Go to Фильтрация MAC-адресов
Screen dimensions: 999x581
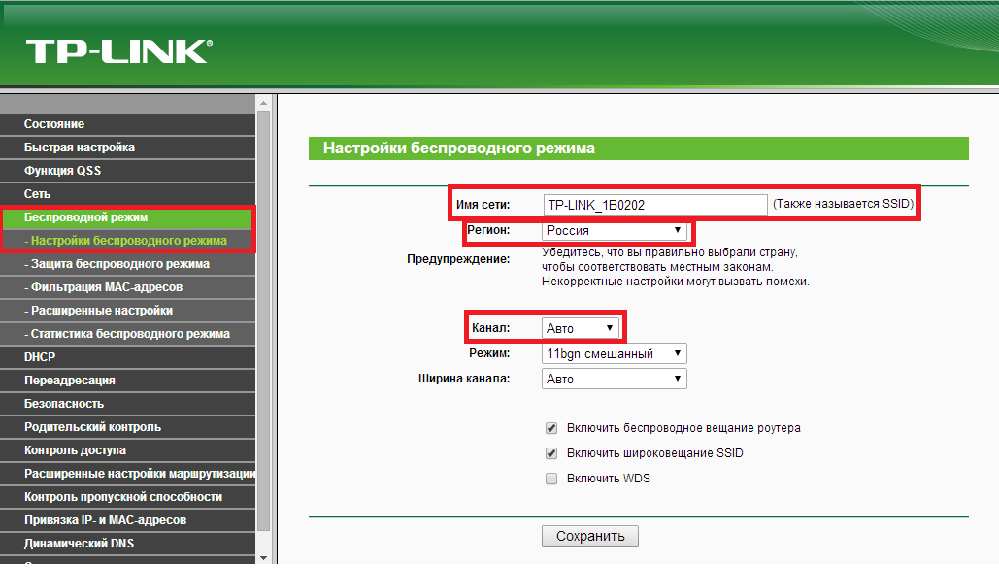click(x=127, y=287)
